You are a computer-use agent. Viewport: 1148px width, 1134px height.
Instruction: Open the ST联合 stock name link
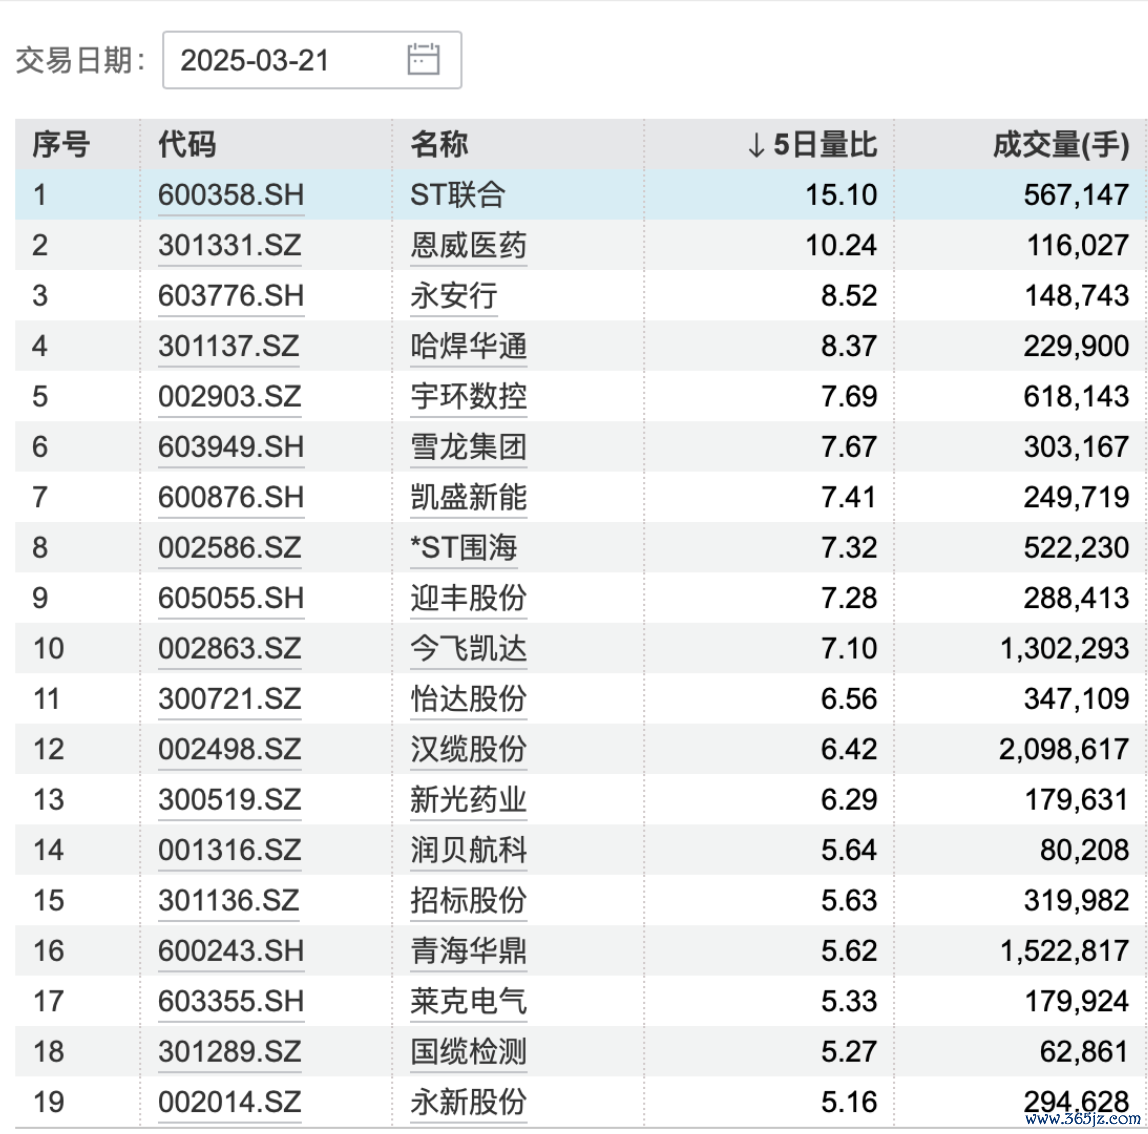coord(458,195)
